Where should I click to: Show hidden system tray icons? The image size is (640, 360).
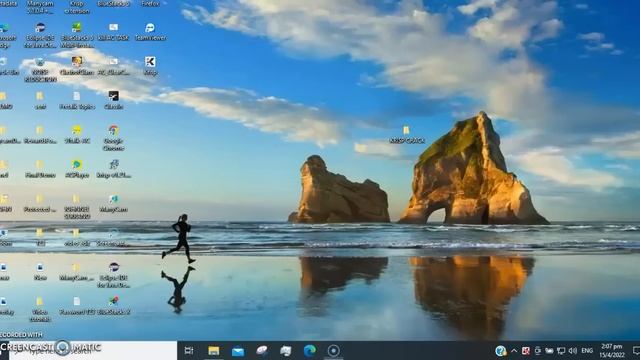point(514,351)
